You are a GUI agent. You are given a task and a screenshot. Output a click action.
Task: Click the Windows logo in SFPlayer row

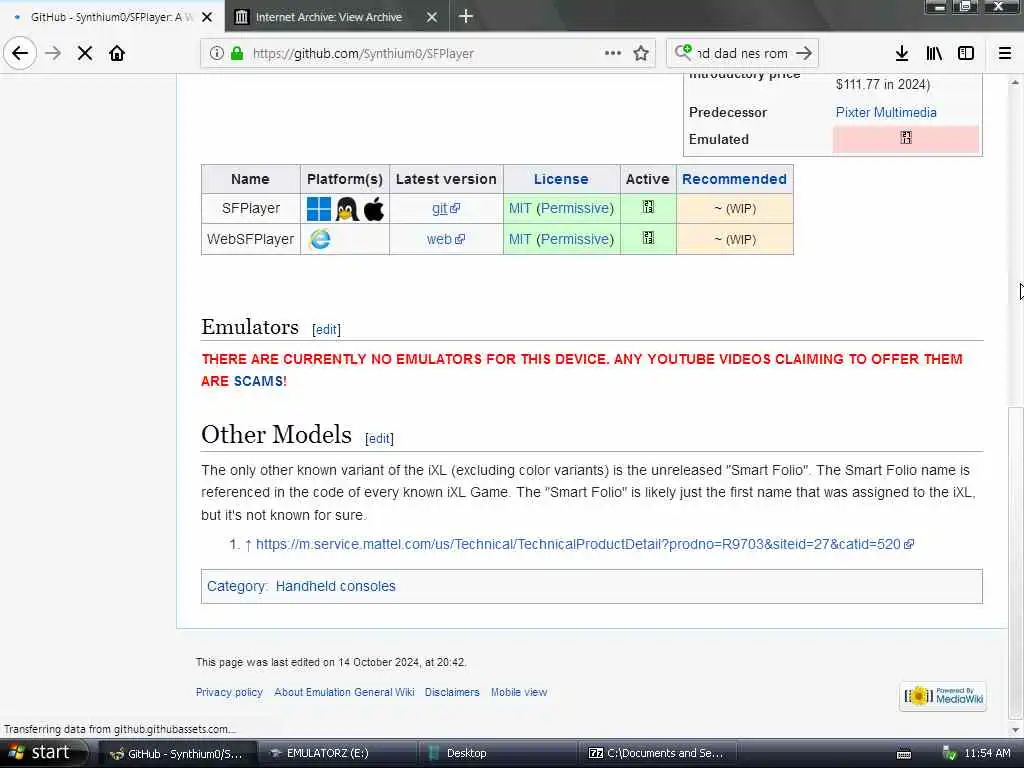pos(319,209)
